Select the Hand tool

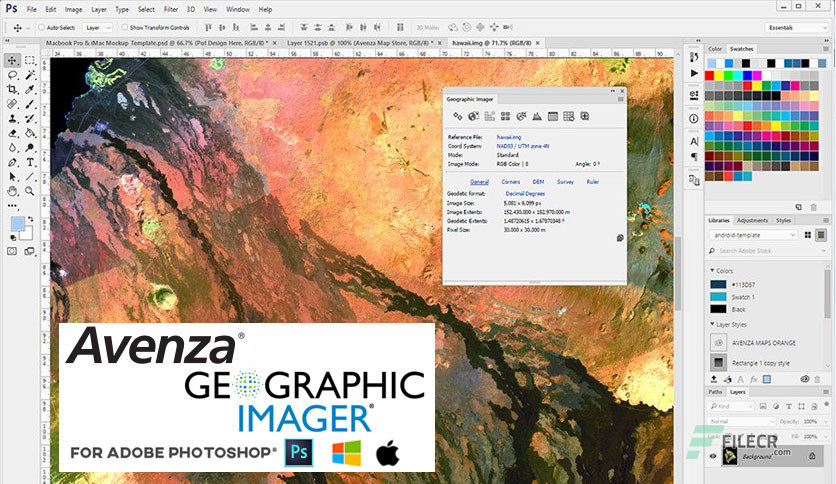(x=12, y=191)
